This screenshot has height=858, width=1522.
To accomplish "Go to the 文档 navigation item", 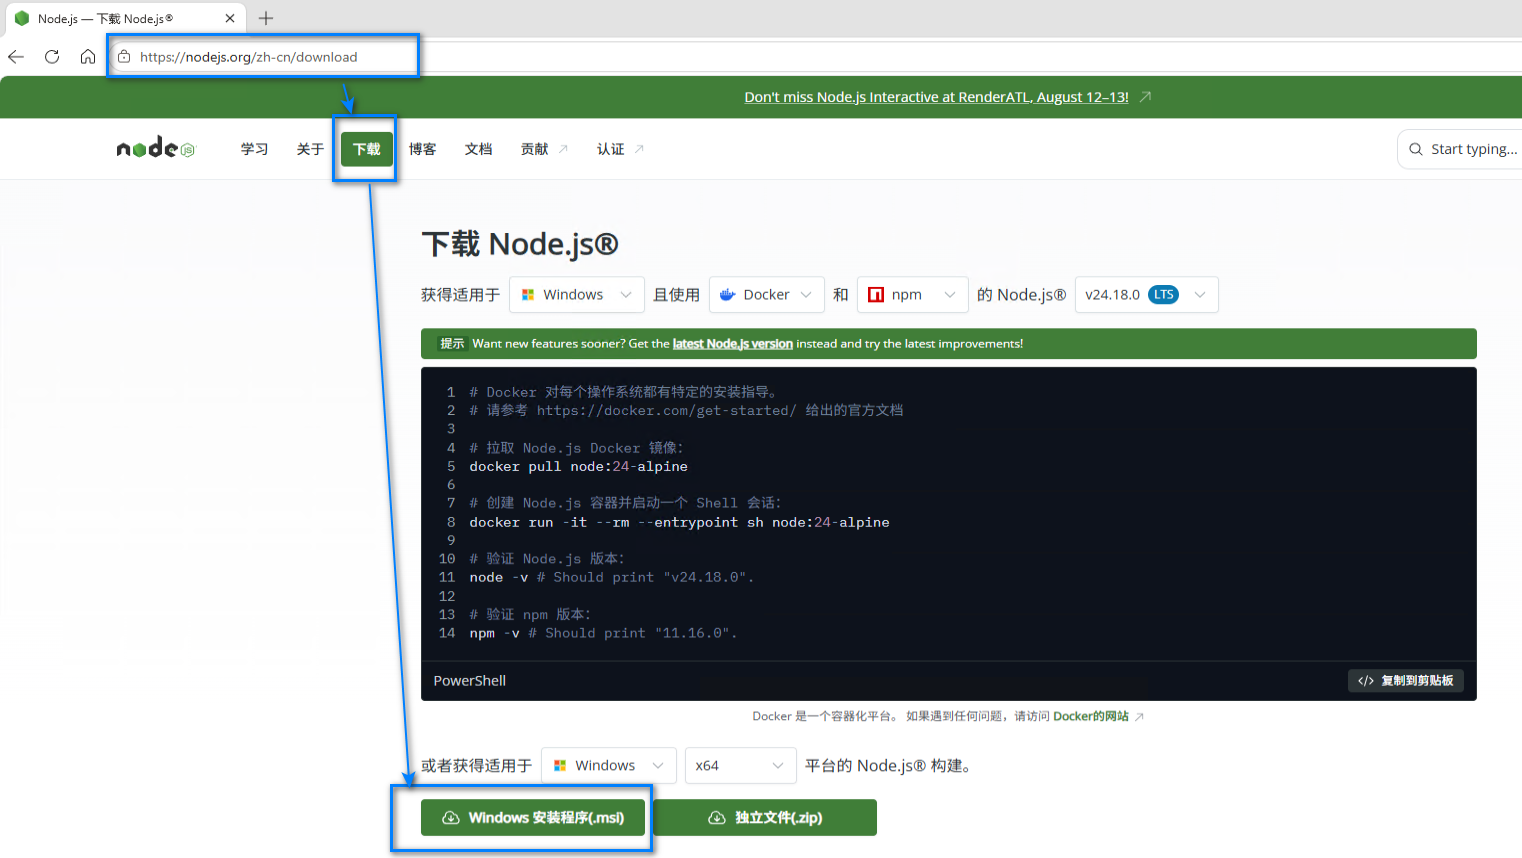I will pyautogui.click(x=478, y=149).
